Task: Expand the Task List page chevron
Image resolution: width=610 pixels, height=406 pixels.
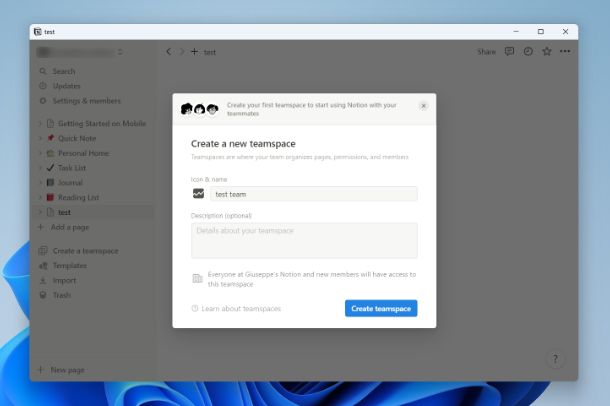Action: pos(40,168)
